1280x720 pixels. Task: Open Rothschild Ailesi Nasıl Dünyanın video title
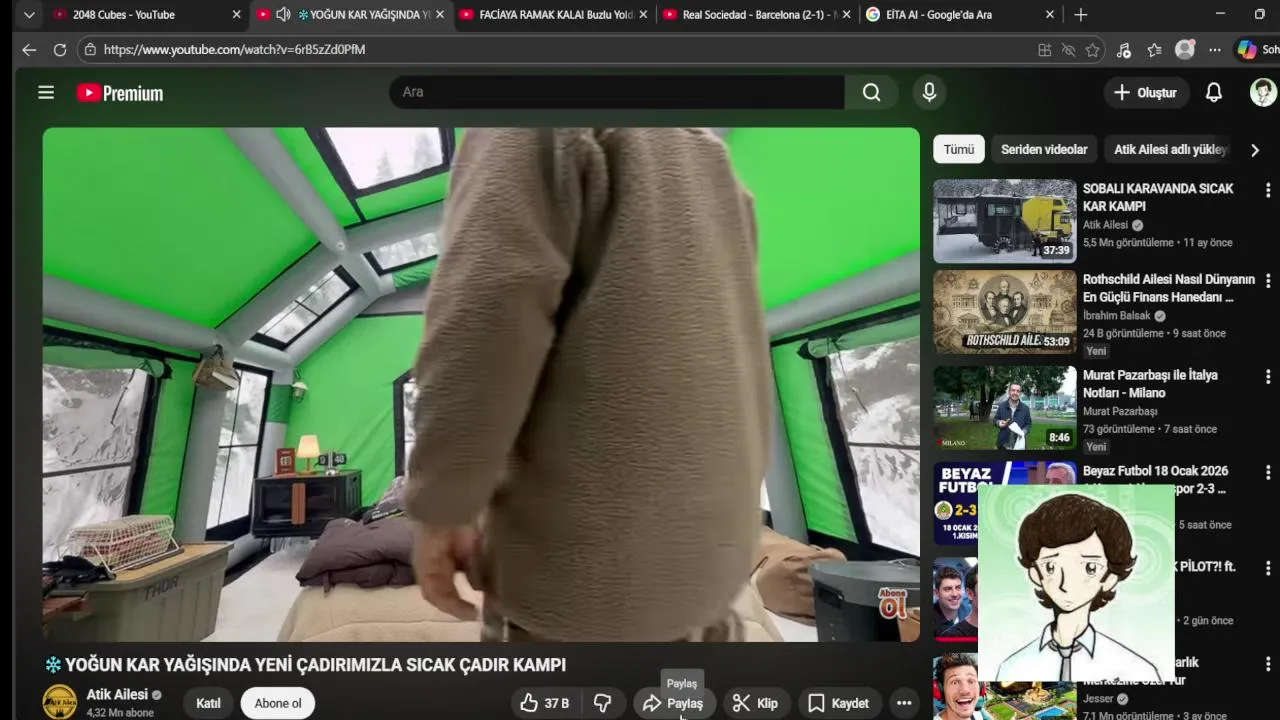point(1168,288)
